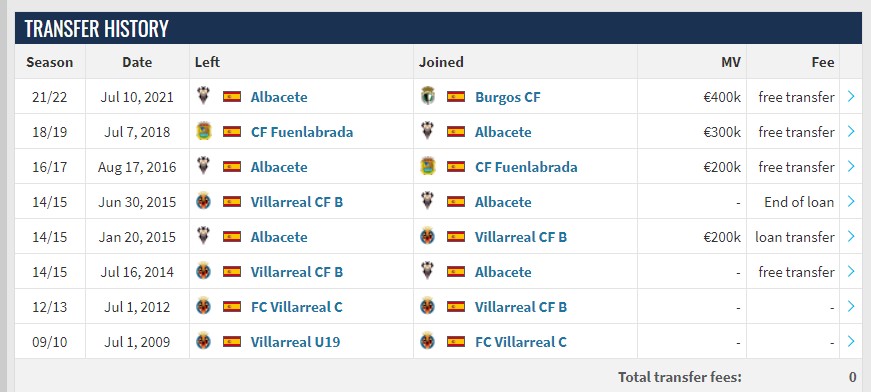Open arrow for Jul 1, 2012 transfer row
871x392 pixels.
[850, 306]
